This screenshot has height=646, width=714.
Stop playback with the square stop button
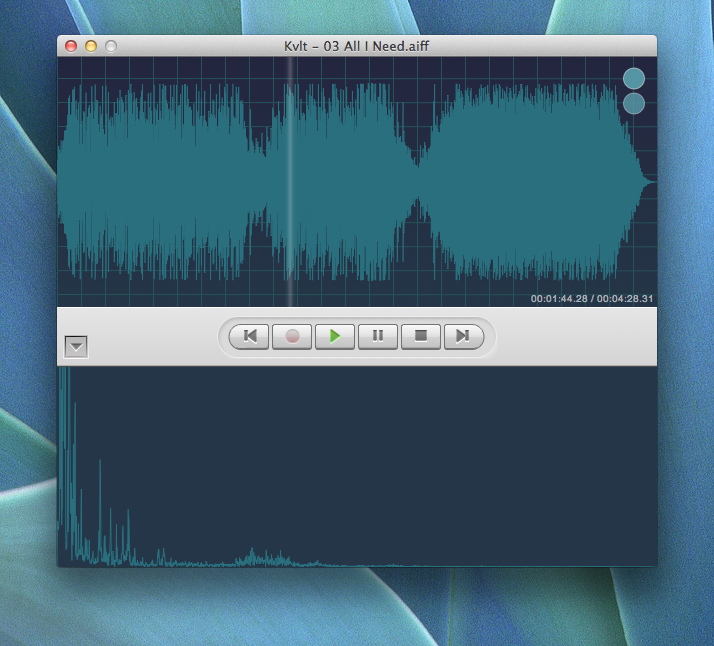421,336
